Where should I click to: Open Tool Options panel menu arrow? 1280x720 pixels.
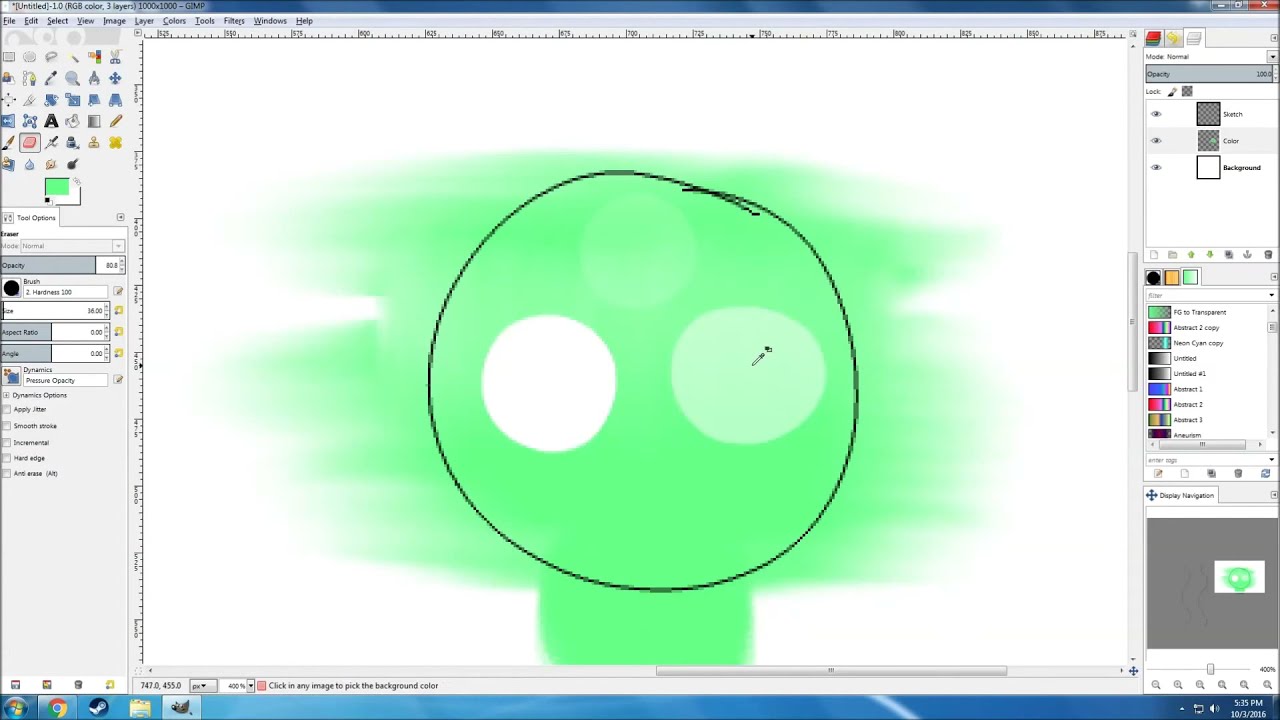coord(120,217)
